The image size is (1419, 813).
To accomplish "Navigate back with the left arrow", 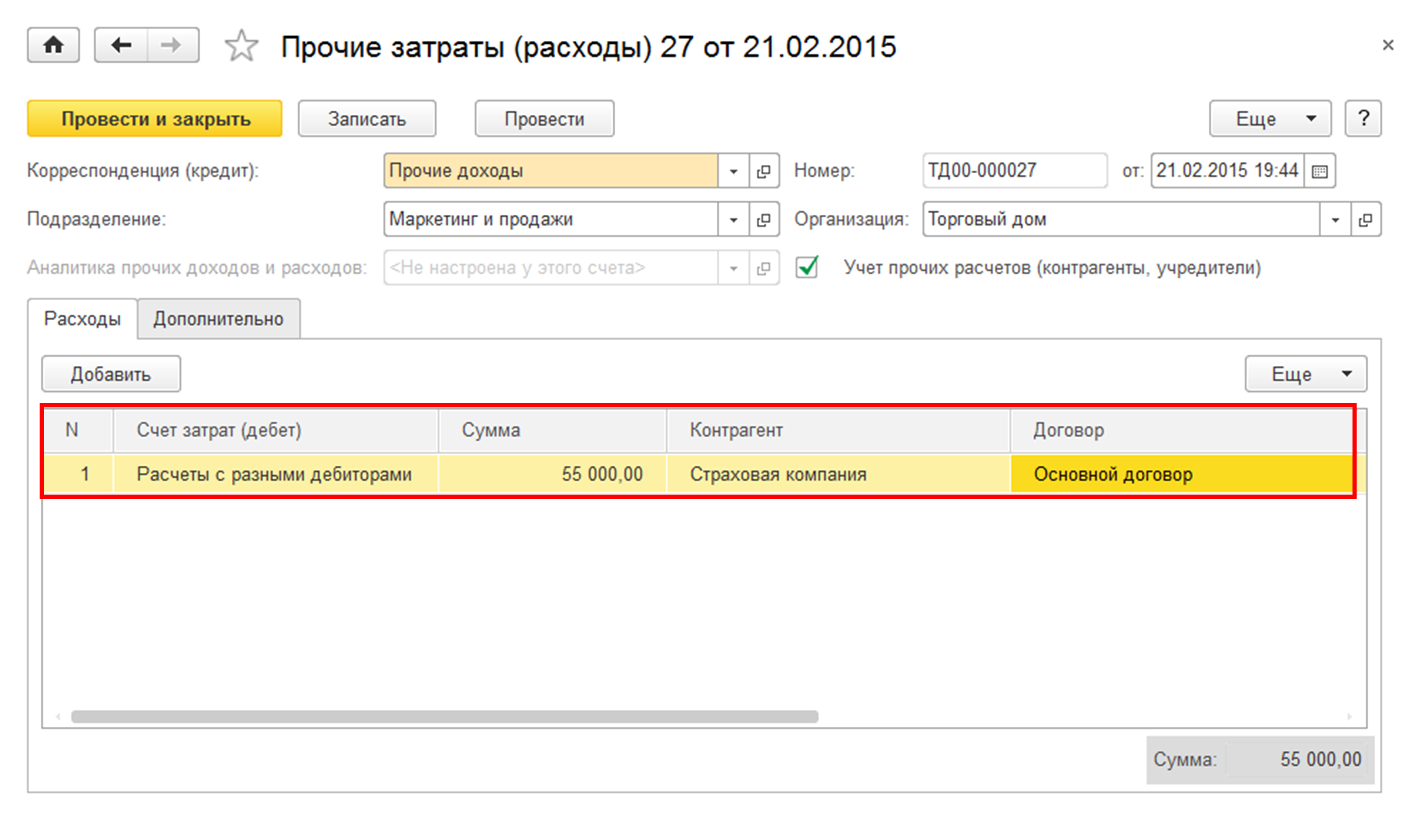I will pyautogui.click(x=121, y=46).
